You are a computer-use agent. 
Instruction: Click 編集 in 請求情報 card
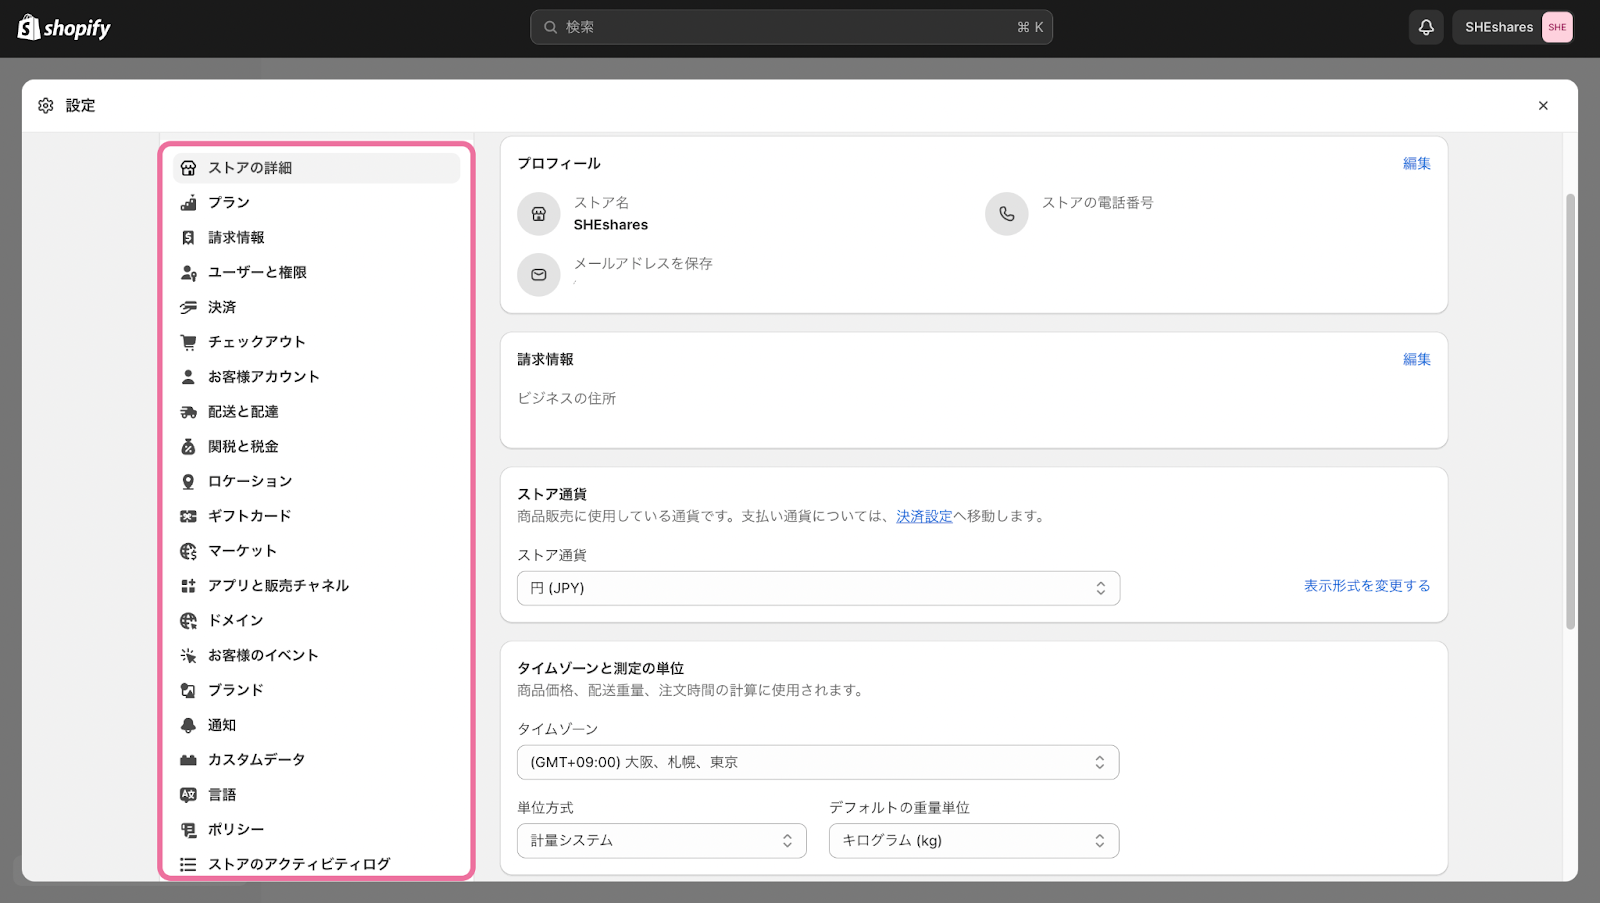pyautogui.click(x=1416, y=360)
